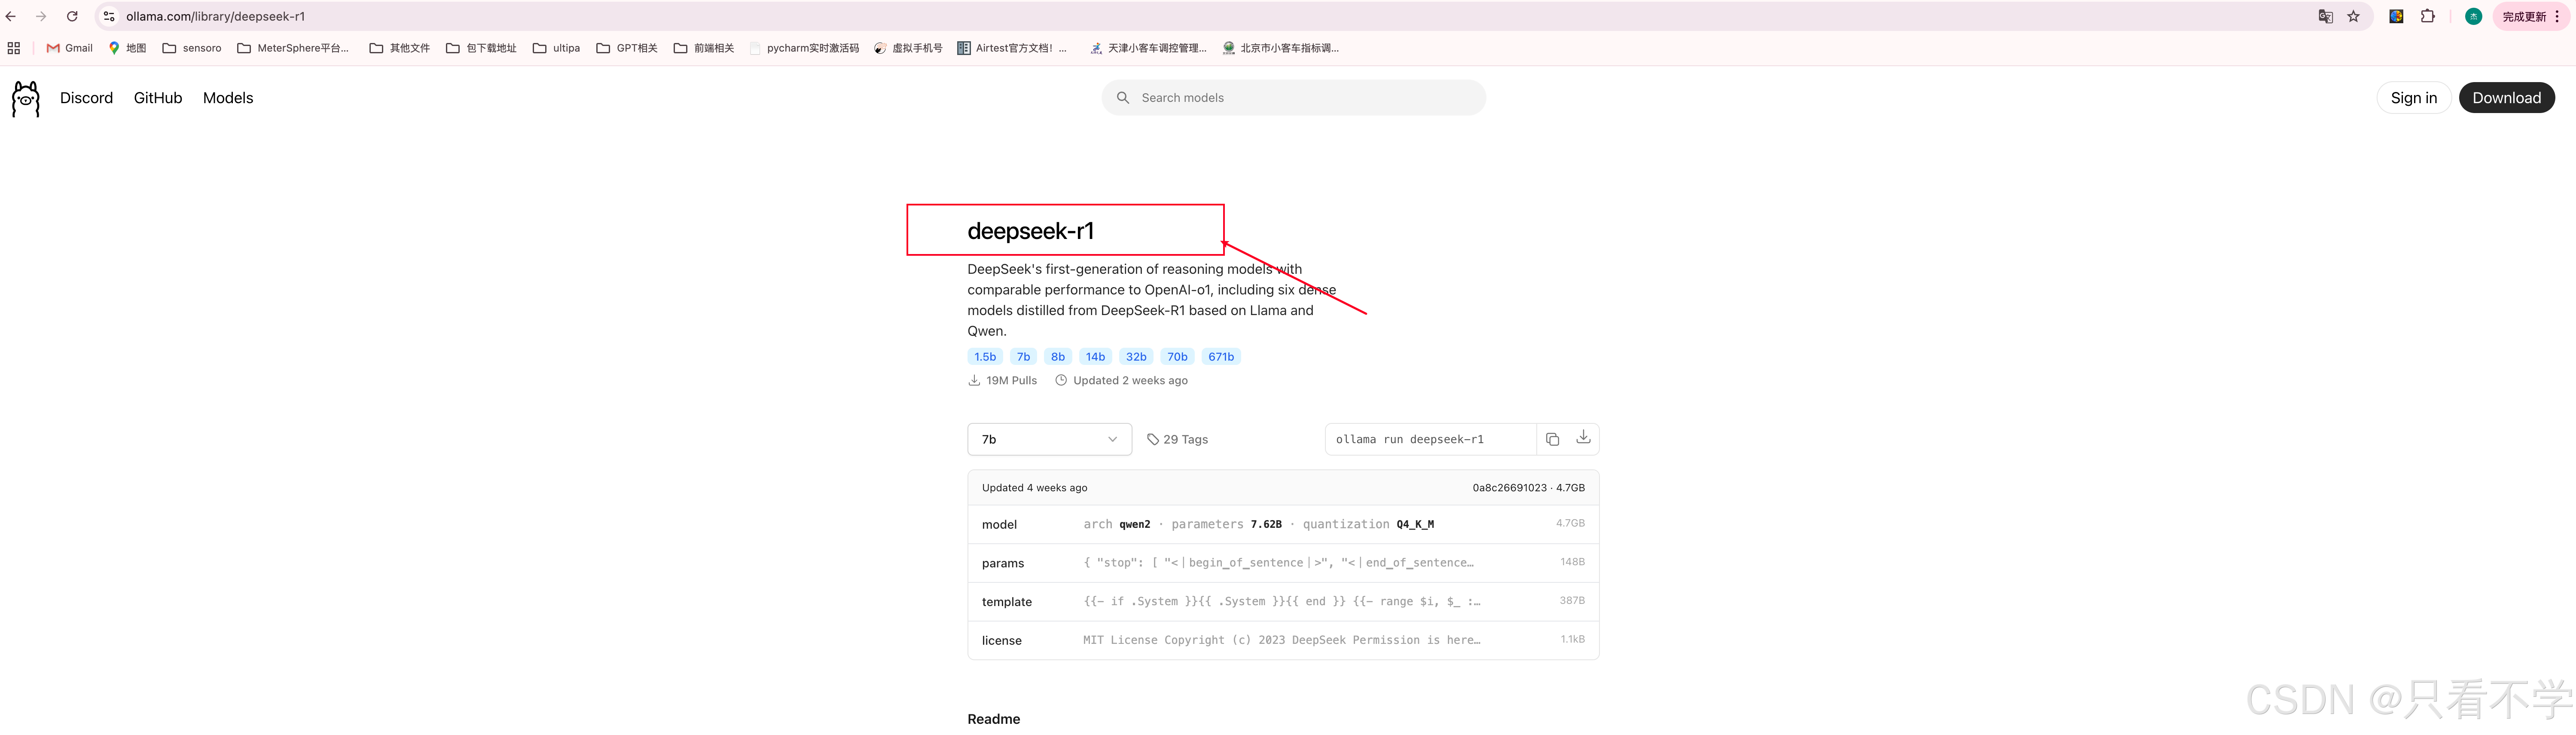Open the apps grid in bookmarks bar
The height and width of the screenshot is (735, 2576).
14,48
